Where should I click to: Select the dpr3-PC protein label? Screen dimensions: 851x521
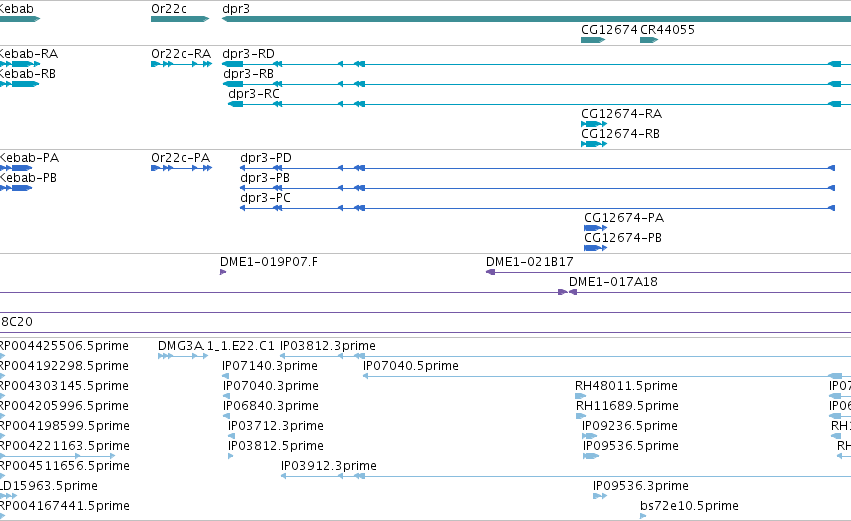click(x=265, y=198)
